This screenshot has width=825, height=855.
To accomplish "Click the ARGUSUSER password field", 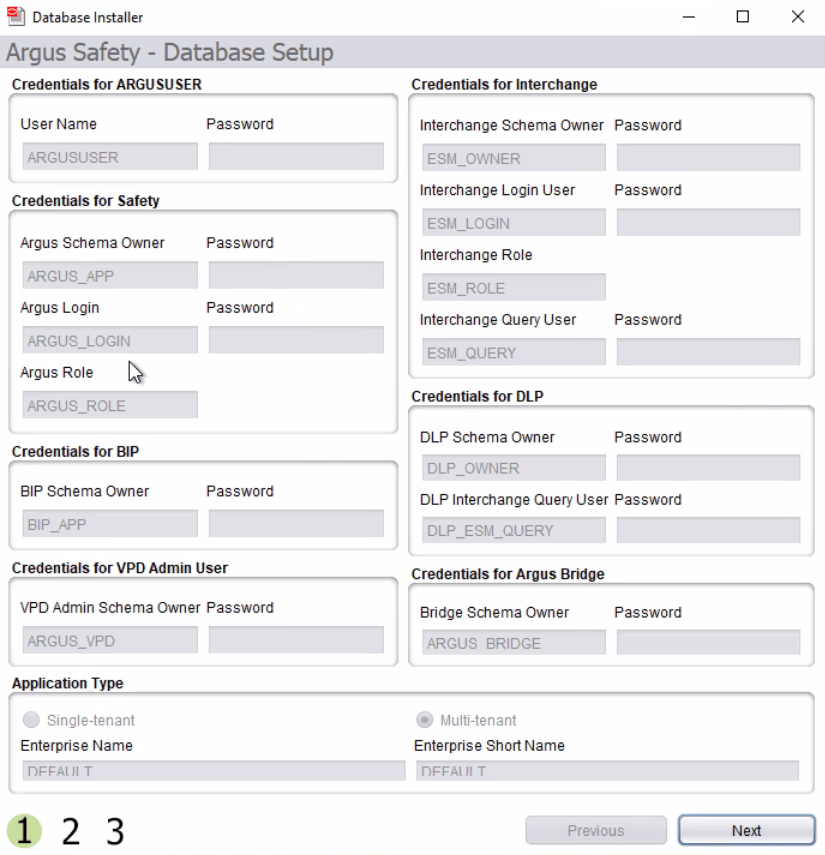I will click(x=296, y=156).
